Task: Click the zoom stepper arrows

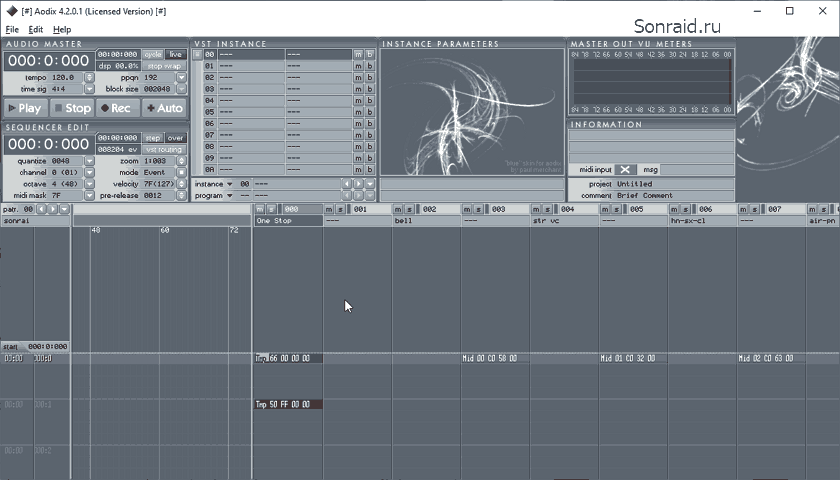Action: (x=182, y=161)
